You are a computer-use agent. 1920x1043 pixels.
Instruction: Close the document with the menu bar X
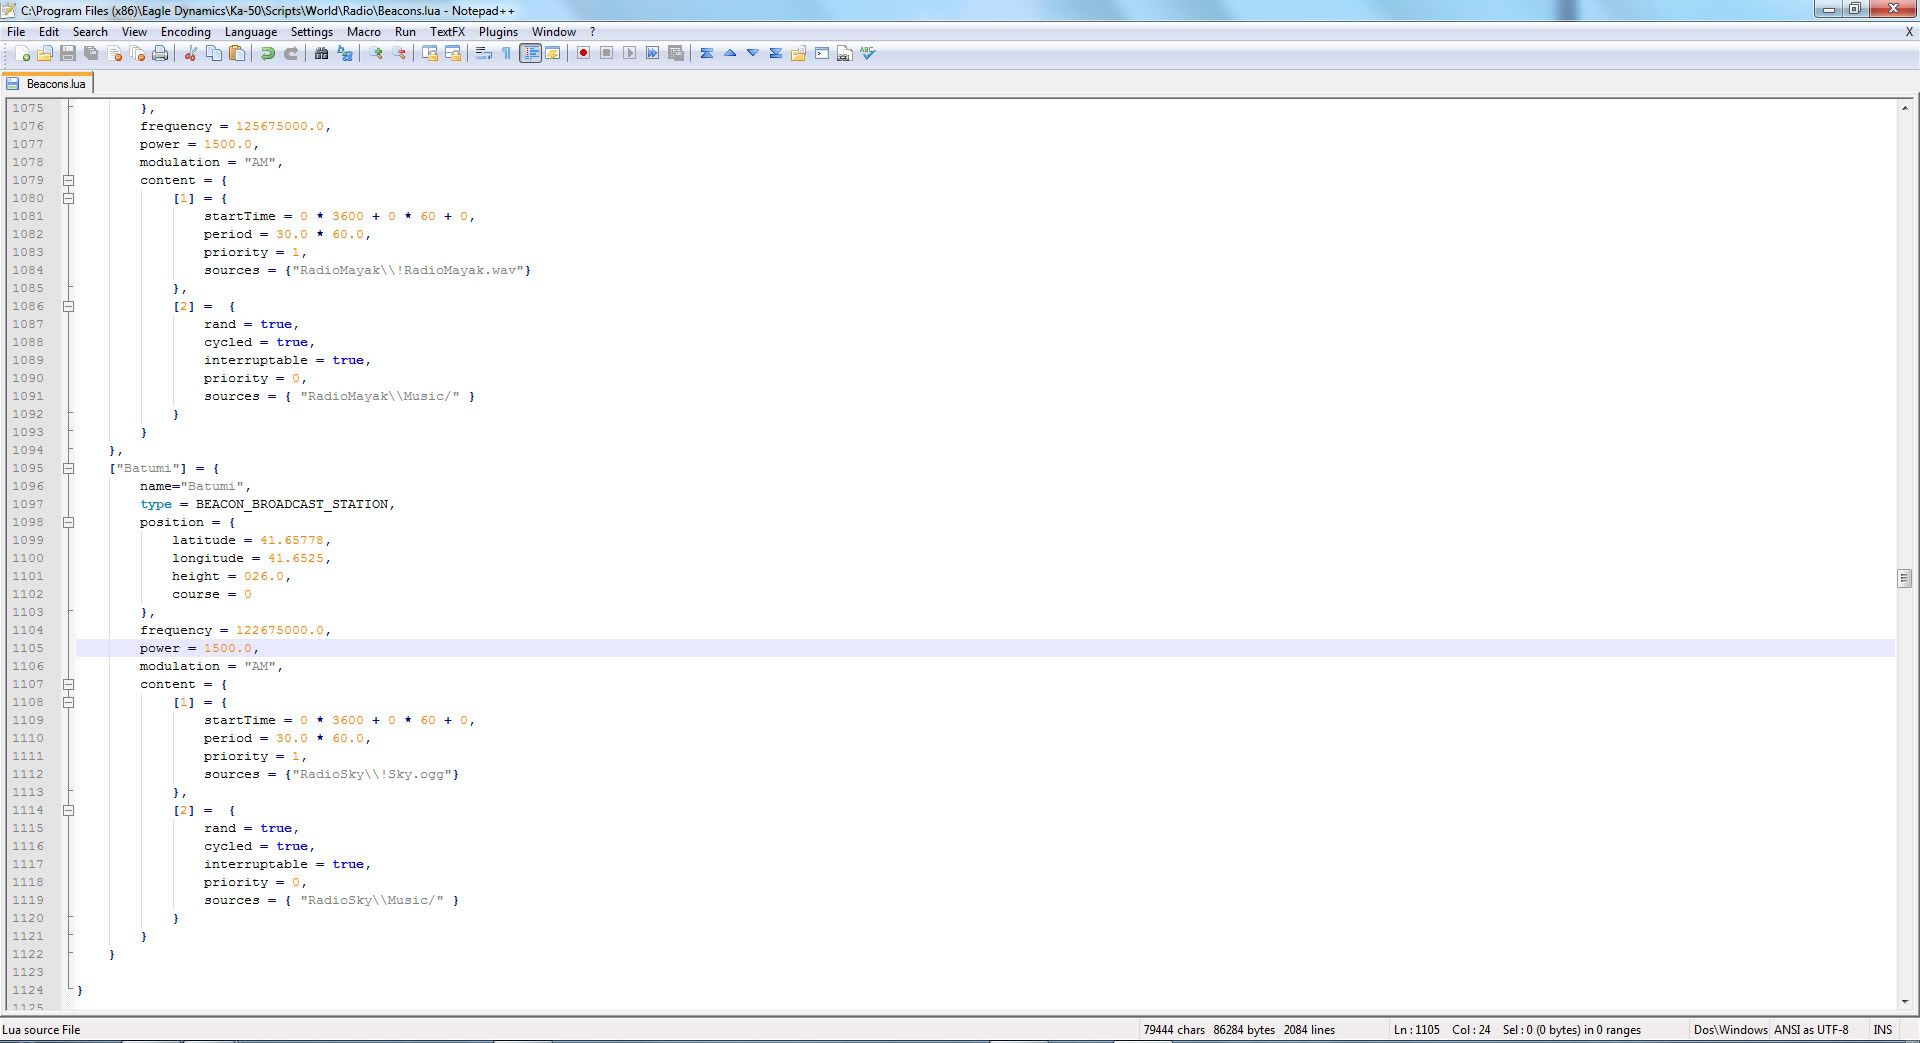pyautogui.click(x=1908, y=32)
